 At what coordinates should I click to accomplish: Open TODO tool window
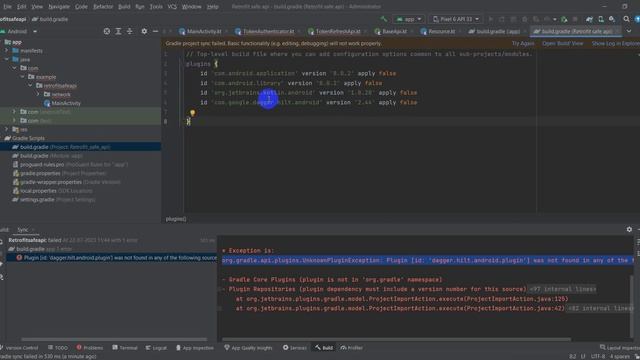coord(58,348)
